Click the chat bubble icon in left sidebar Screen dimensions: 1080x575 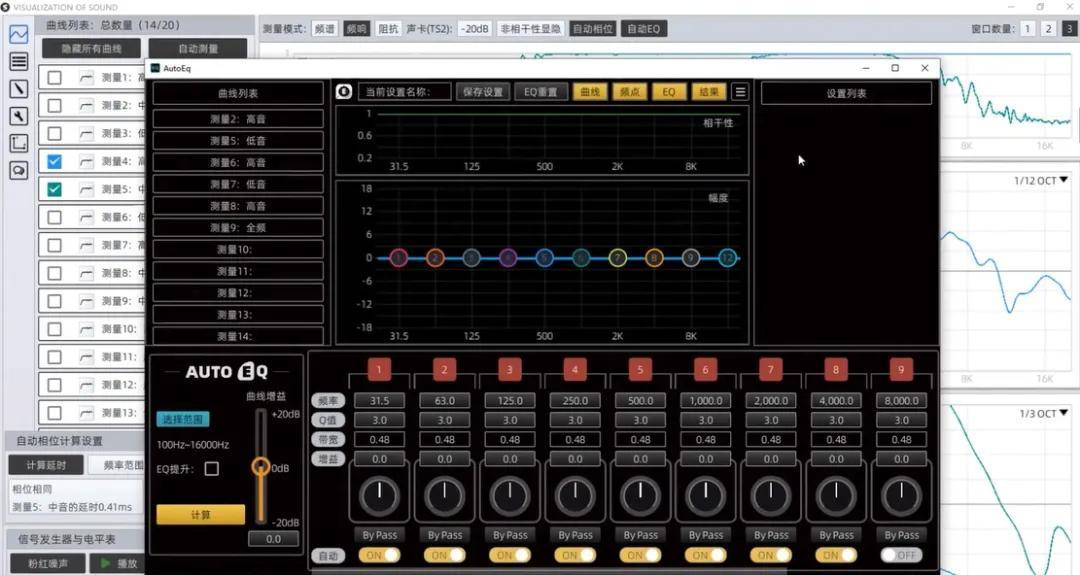coord(18,171)
